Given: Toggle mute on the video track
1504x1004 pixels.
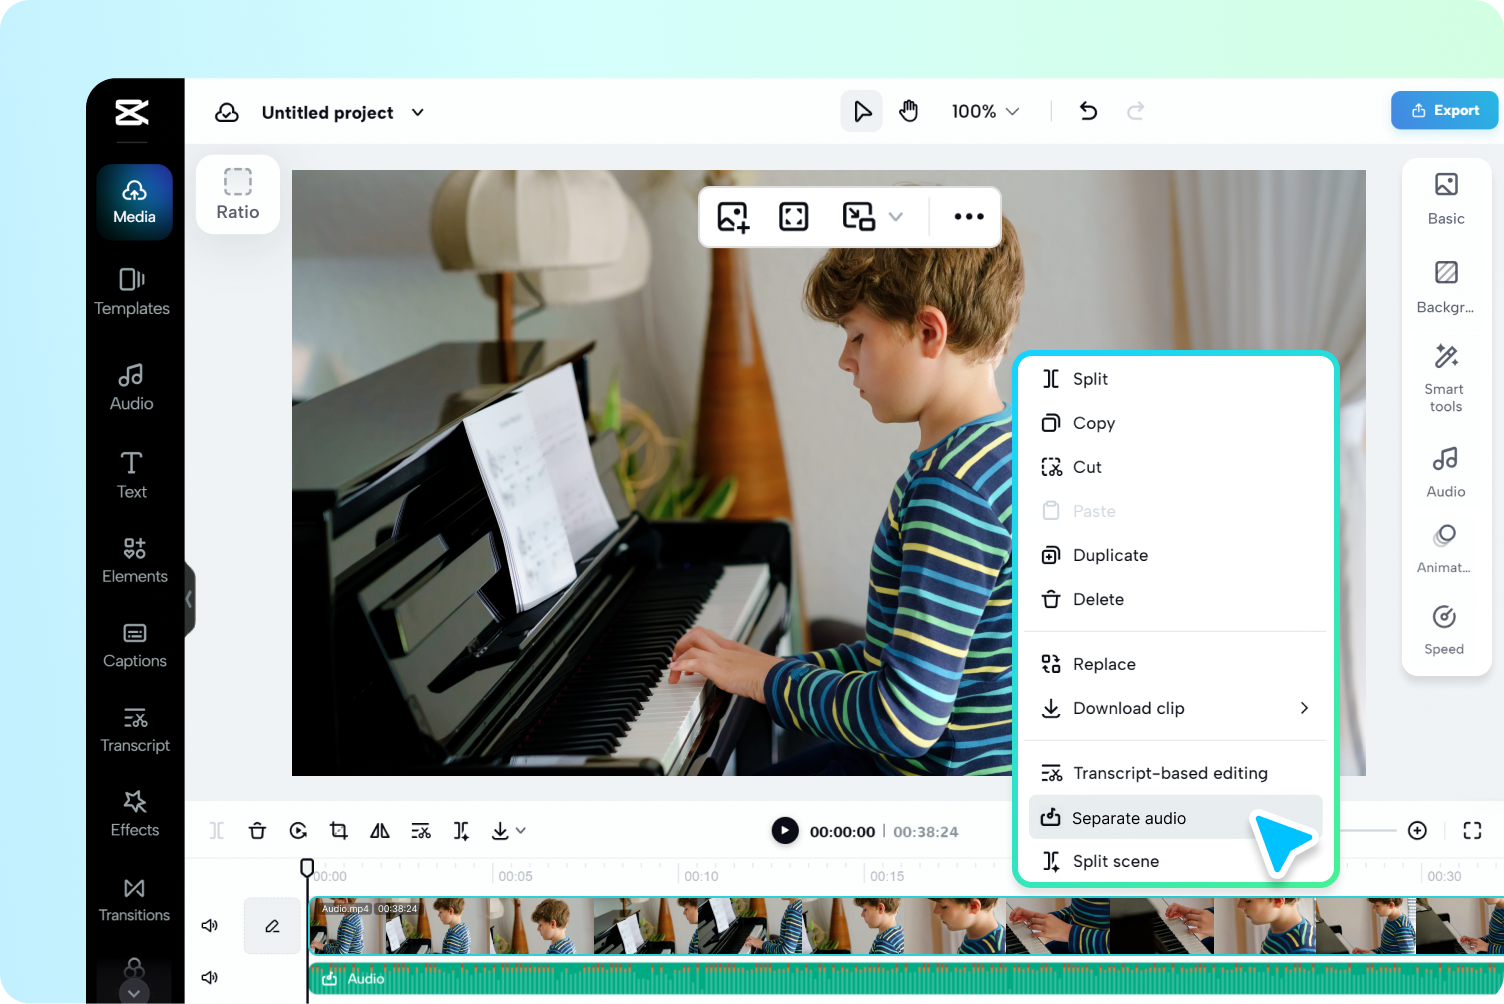Looking at the screenshot, I should [209, 925].
